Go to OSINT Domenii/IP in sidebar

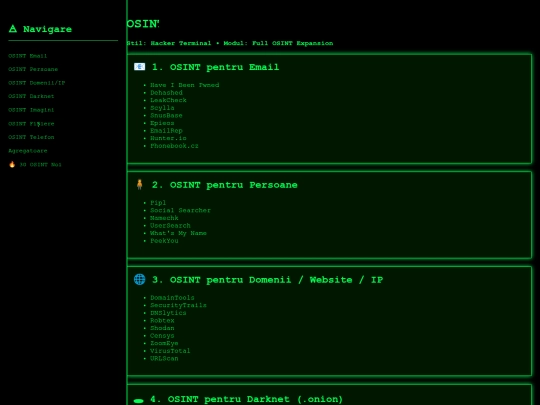37,83
